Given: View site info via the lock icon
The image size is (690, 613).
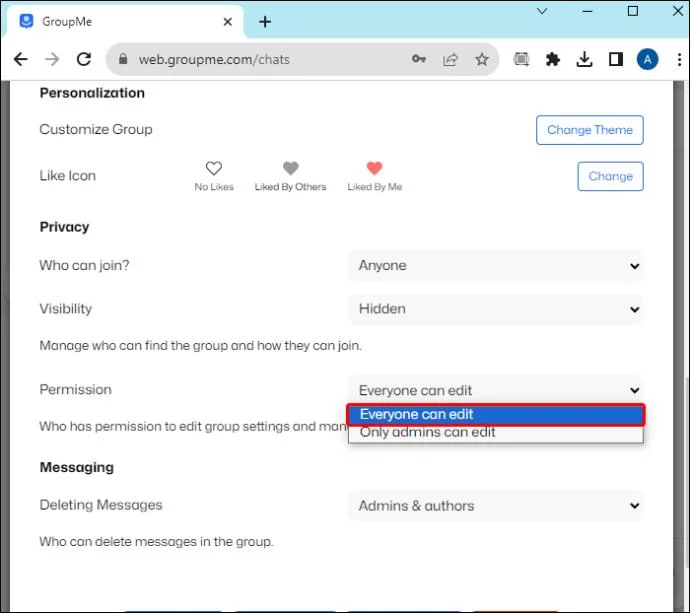Looking at the screenshot, I should point(123,59).
